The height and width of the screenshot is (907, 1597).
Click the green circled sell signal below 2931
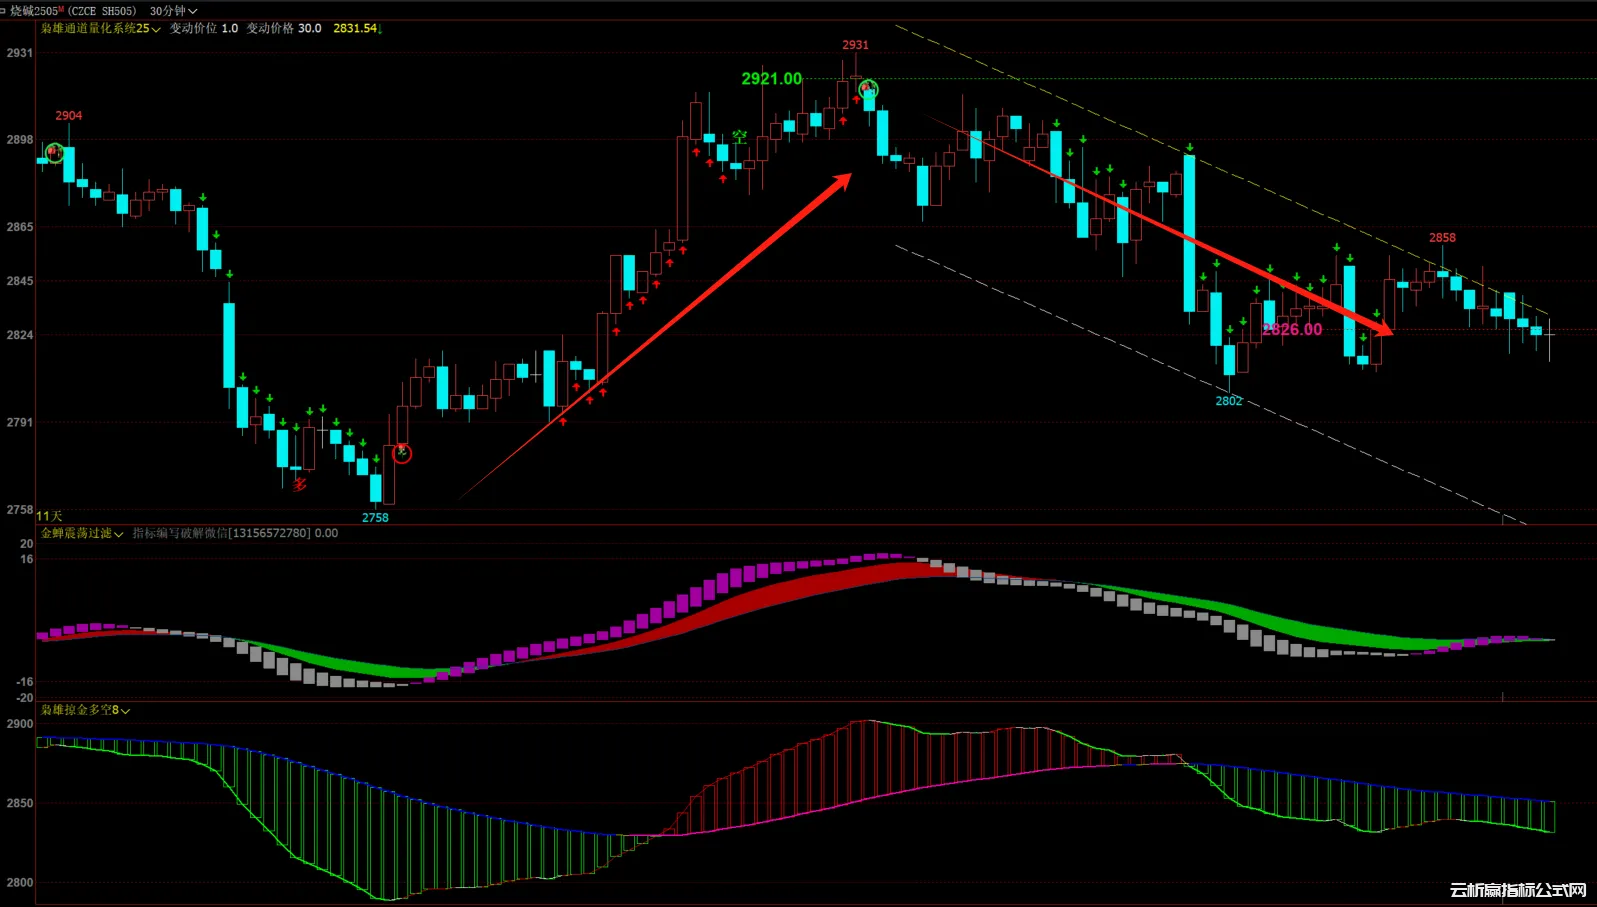click(x=868, y=89)
